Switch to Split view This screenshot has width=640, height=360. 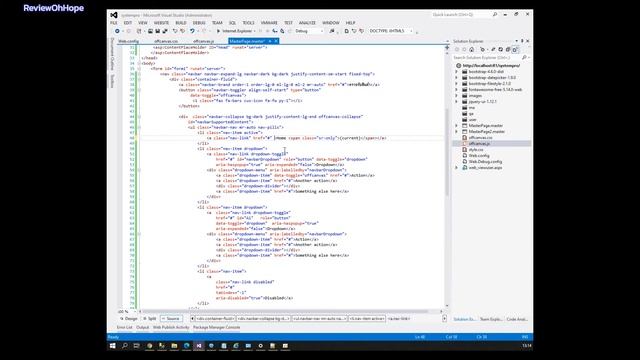[x=150, y=318]
